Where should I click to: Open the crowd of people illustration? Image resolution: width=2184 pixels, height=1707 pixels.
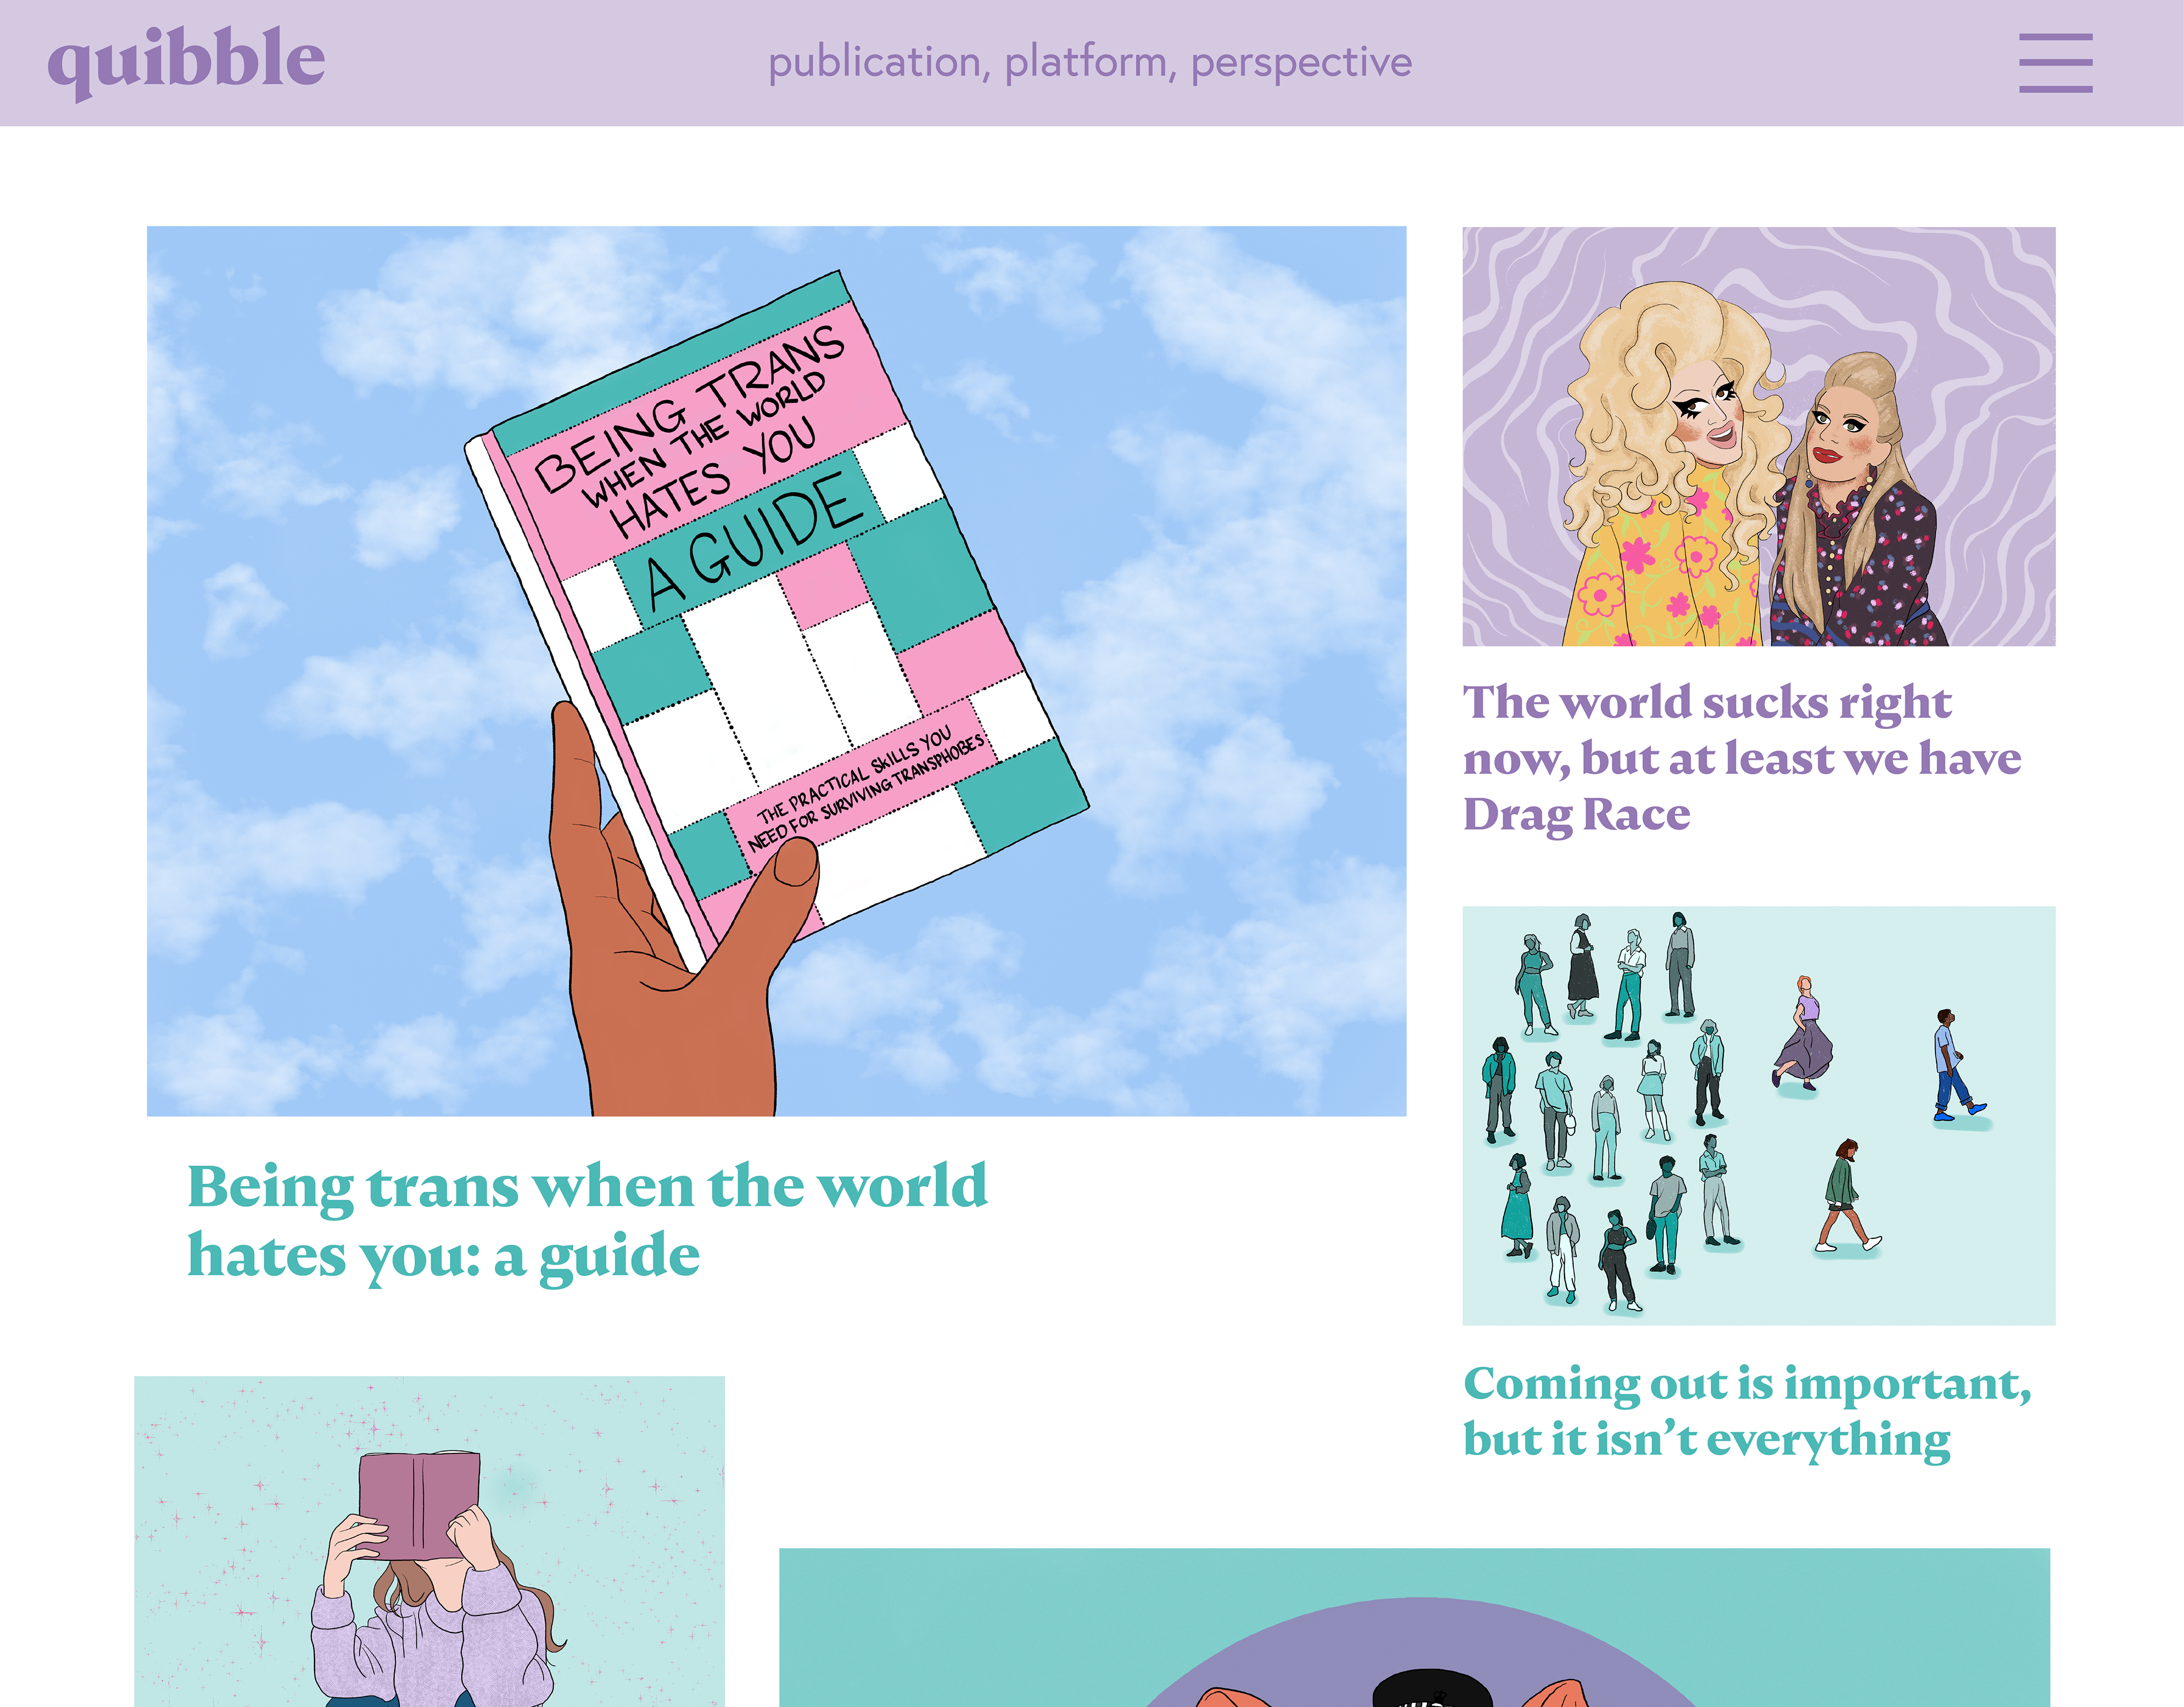1758,1115
